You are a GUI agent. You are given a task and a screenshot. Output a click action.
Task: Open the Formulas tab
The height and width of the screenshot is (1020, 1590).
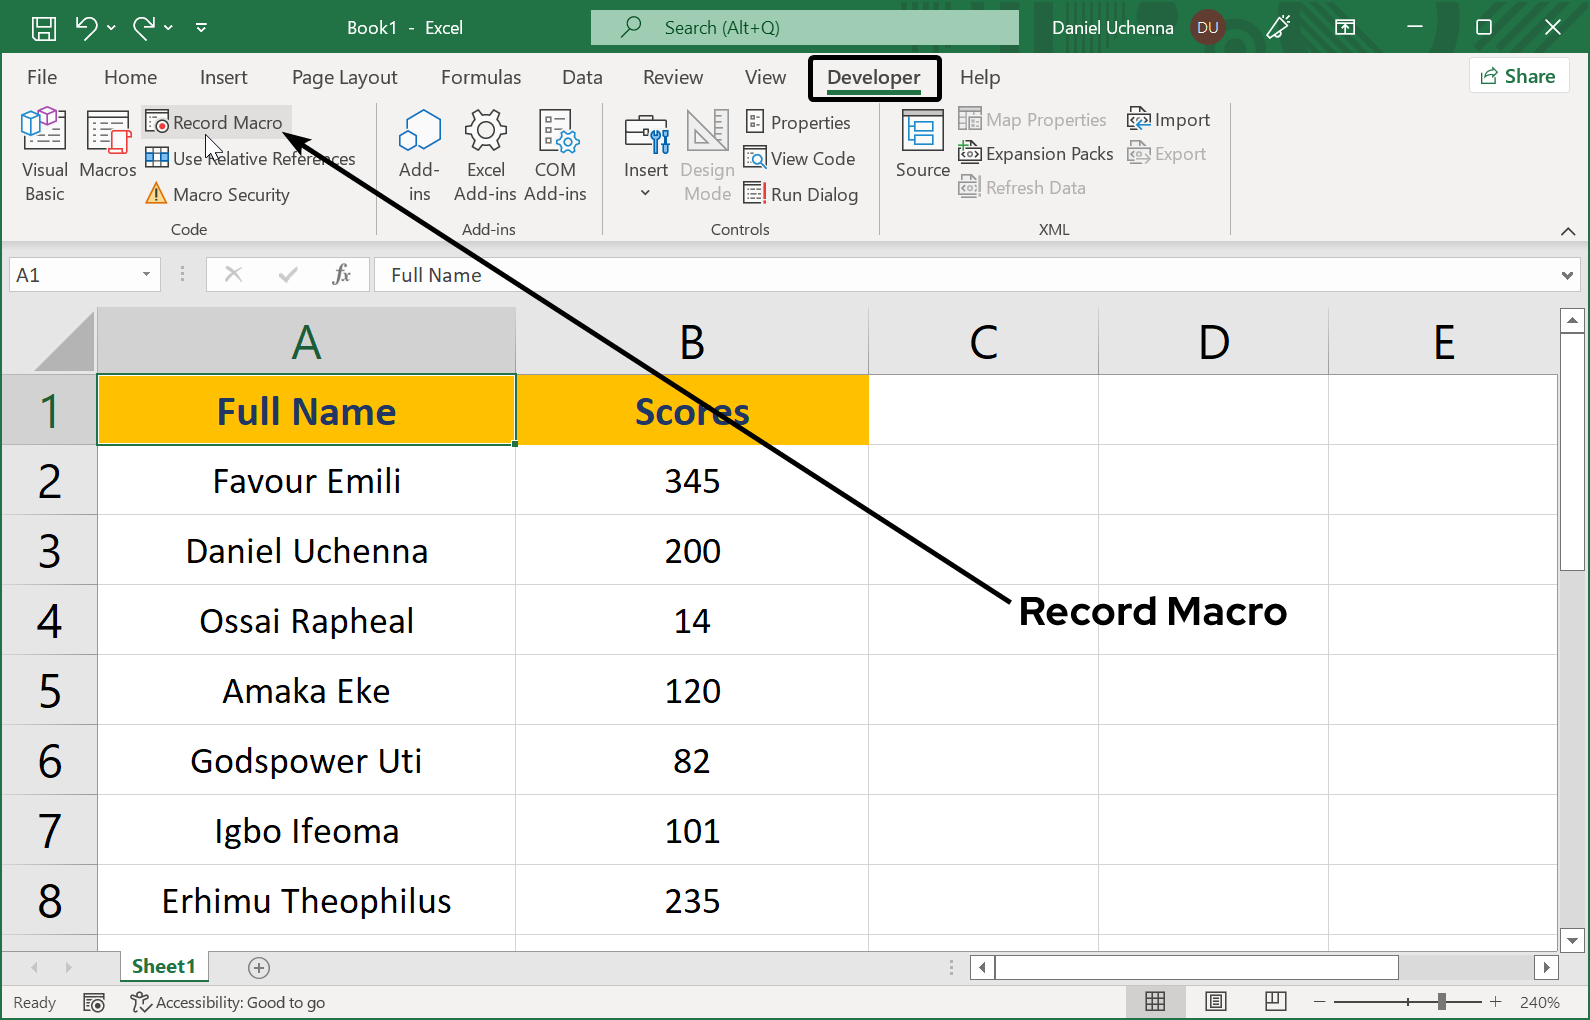[x=481, y=77]
